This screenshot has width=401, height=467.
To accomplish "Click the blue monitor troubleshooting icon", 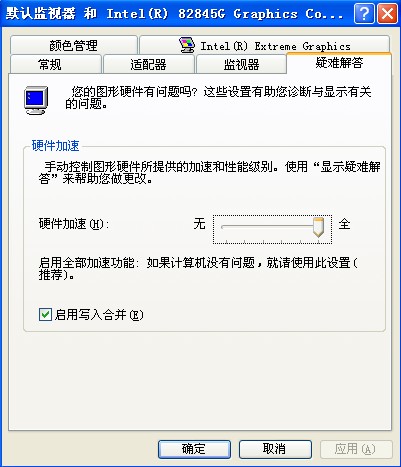I will [x=36, y=100].
